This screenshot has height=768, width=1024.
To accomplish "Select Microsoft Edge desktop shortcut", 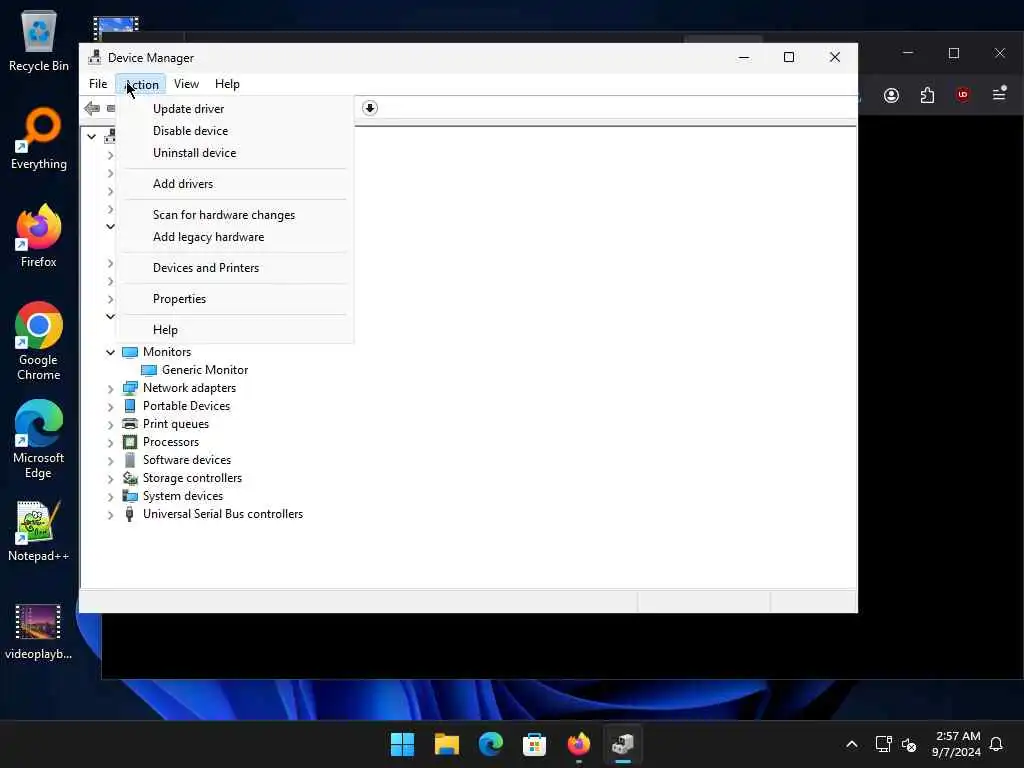I will click(39, 439).
